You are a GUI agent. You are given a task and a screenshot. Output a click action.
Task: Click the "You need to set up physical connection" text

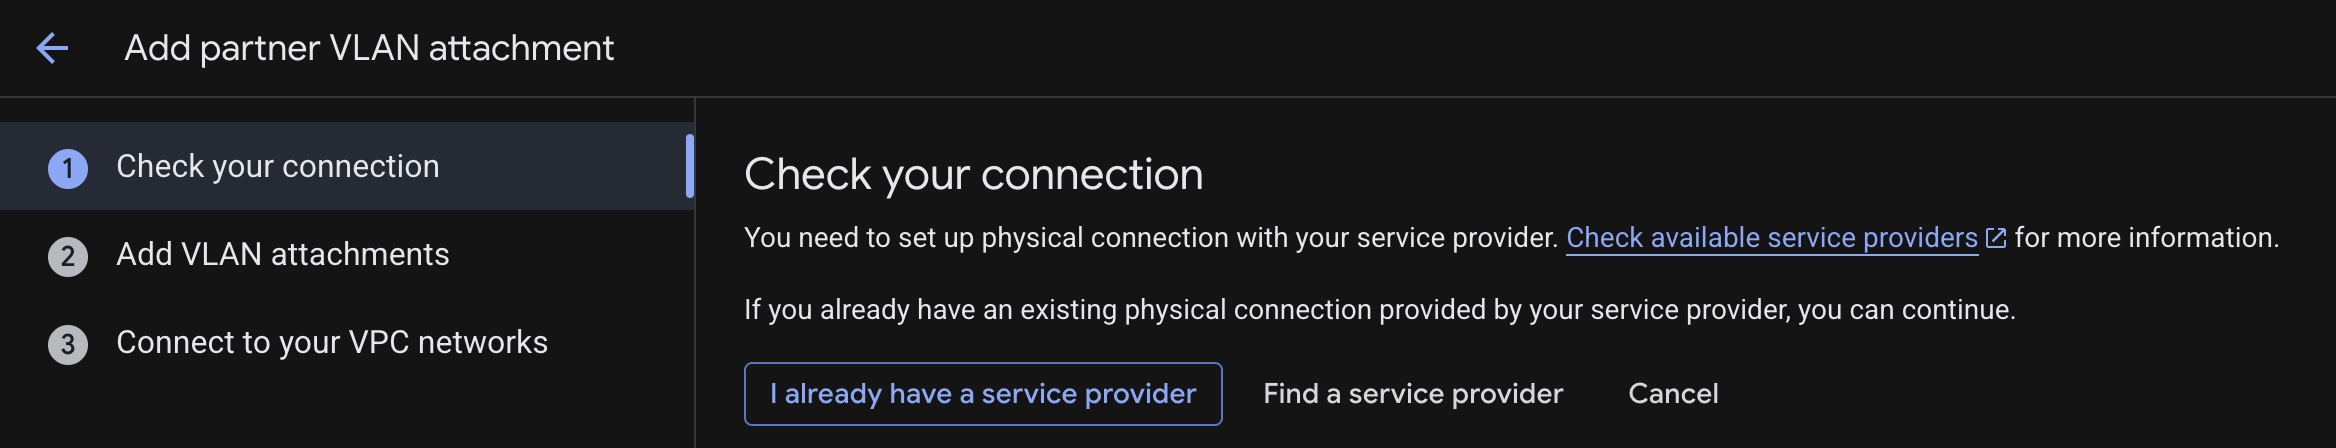(x=1150, y=238)
